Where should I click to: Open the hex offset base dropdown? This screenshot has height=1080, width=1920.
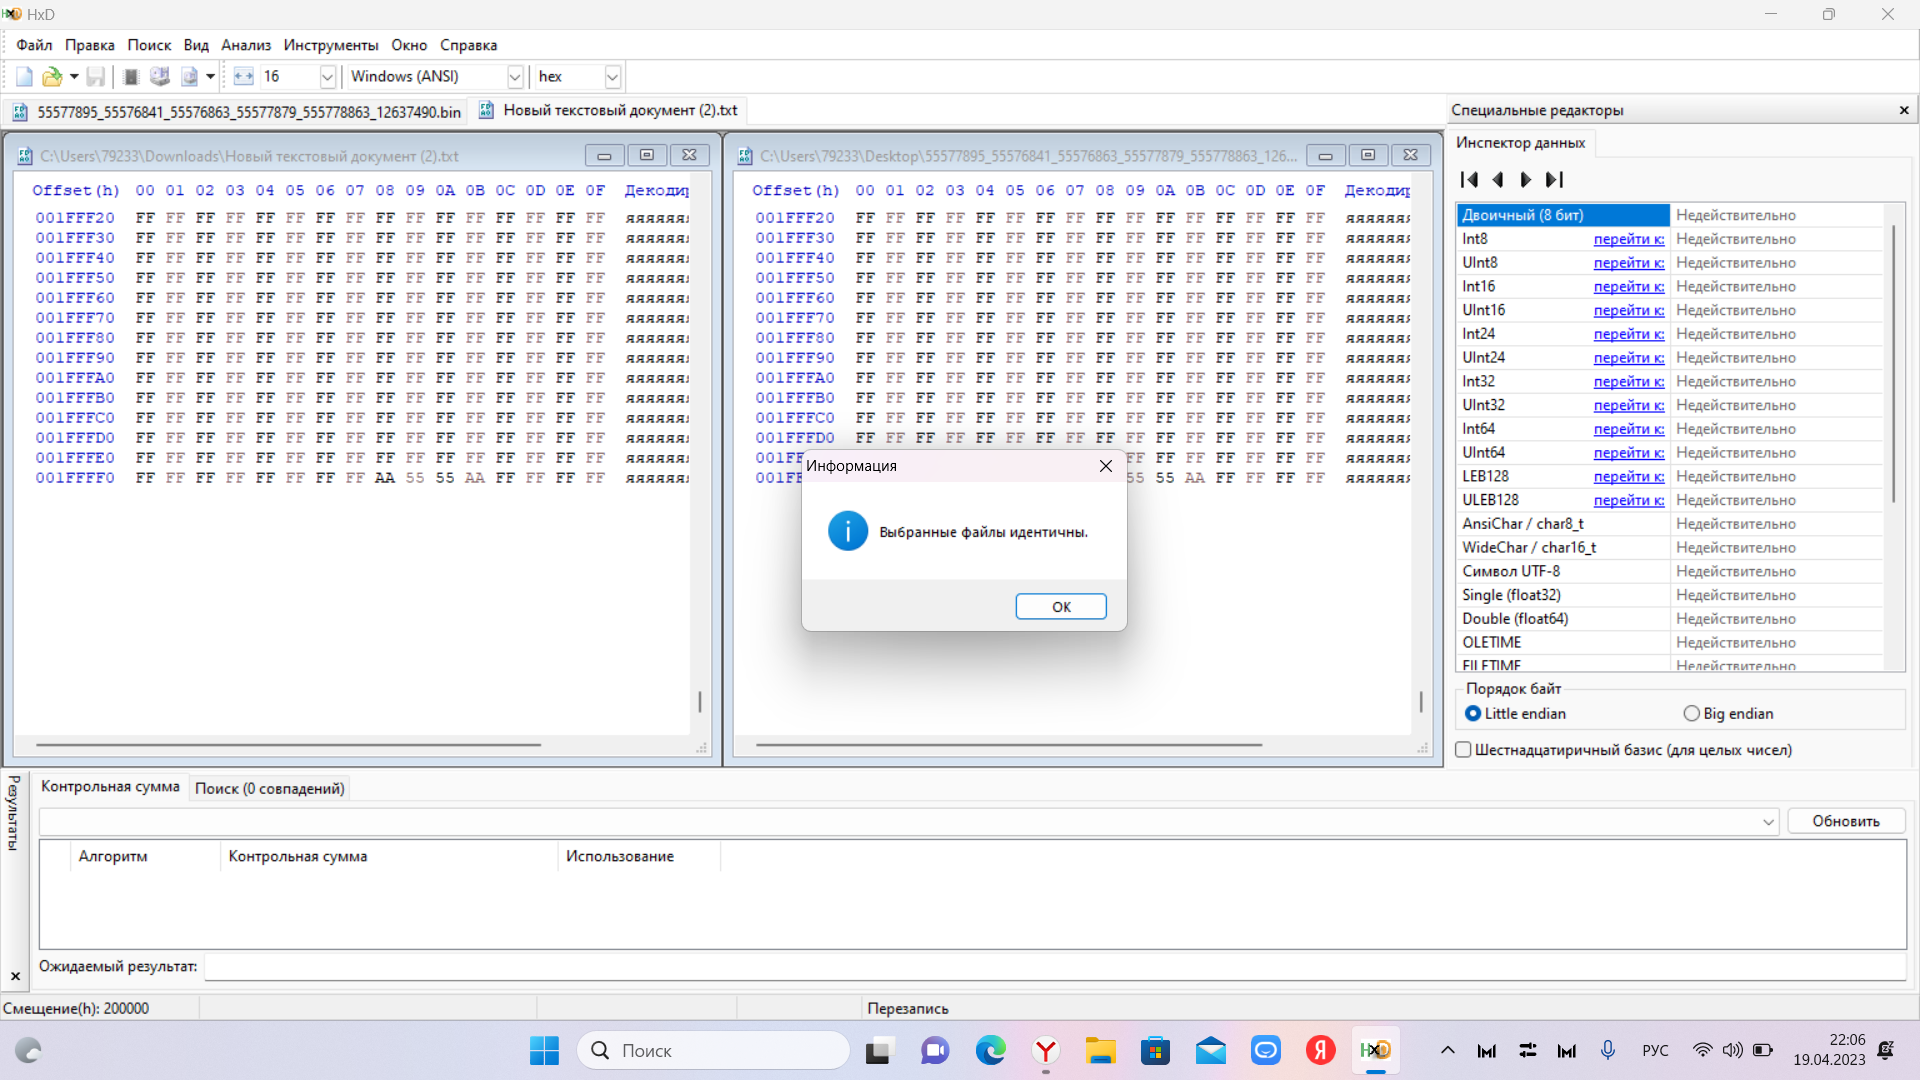(x=612, y=77)
